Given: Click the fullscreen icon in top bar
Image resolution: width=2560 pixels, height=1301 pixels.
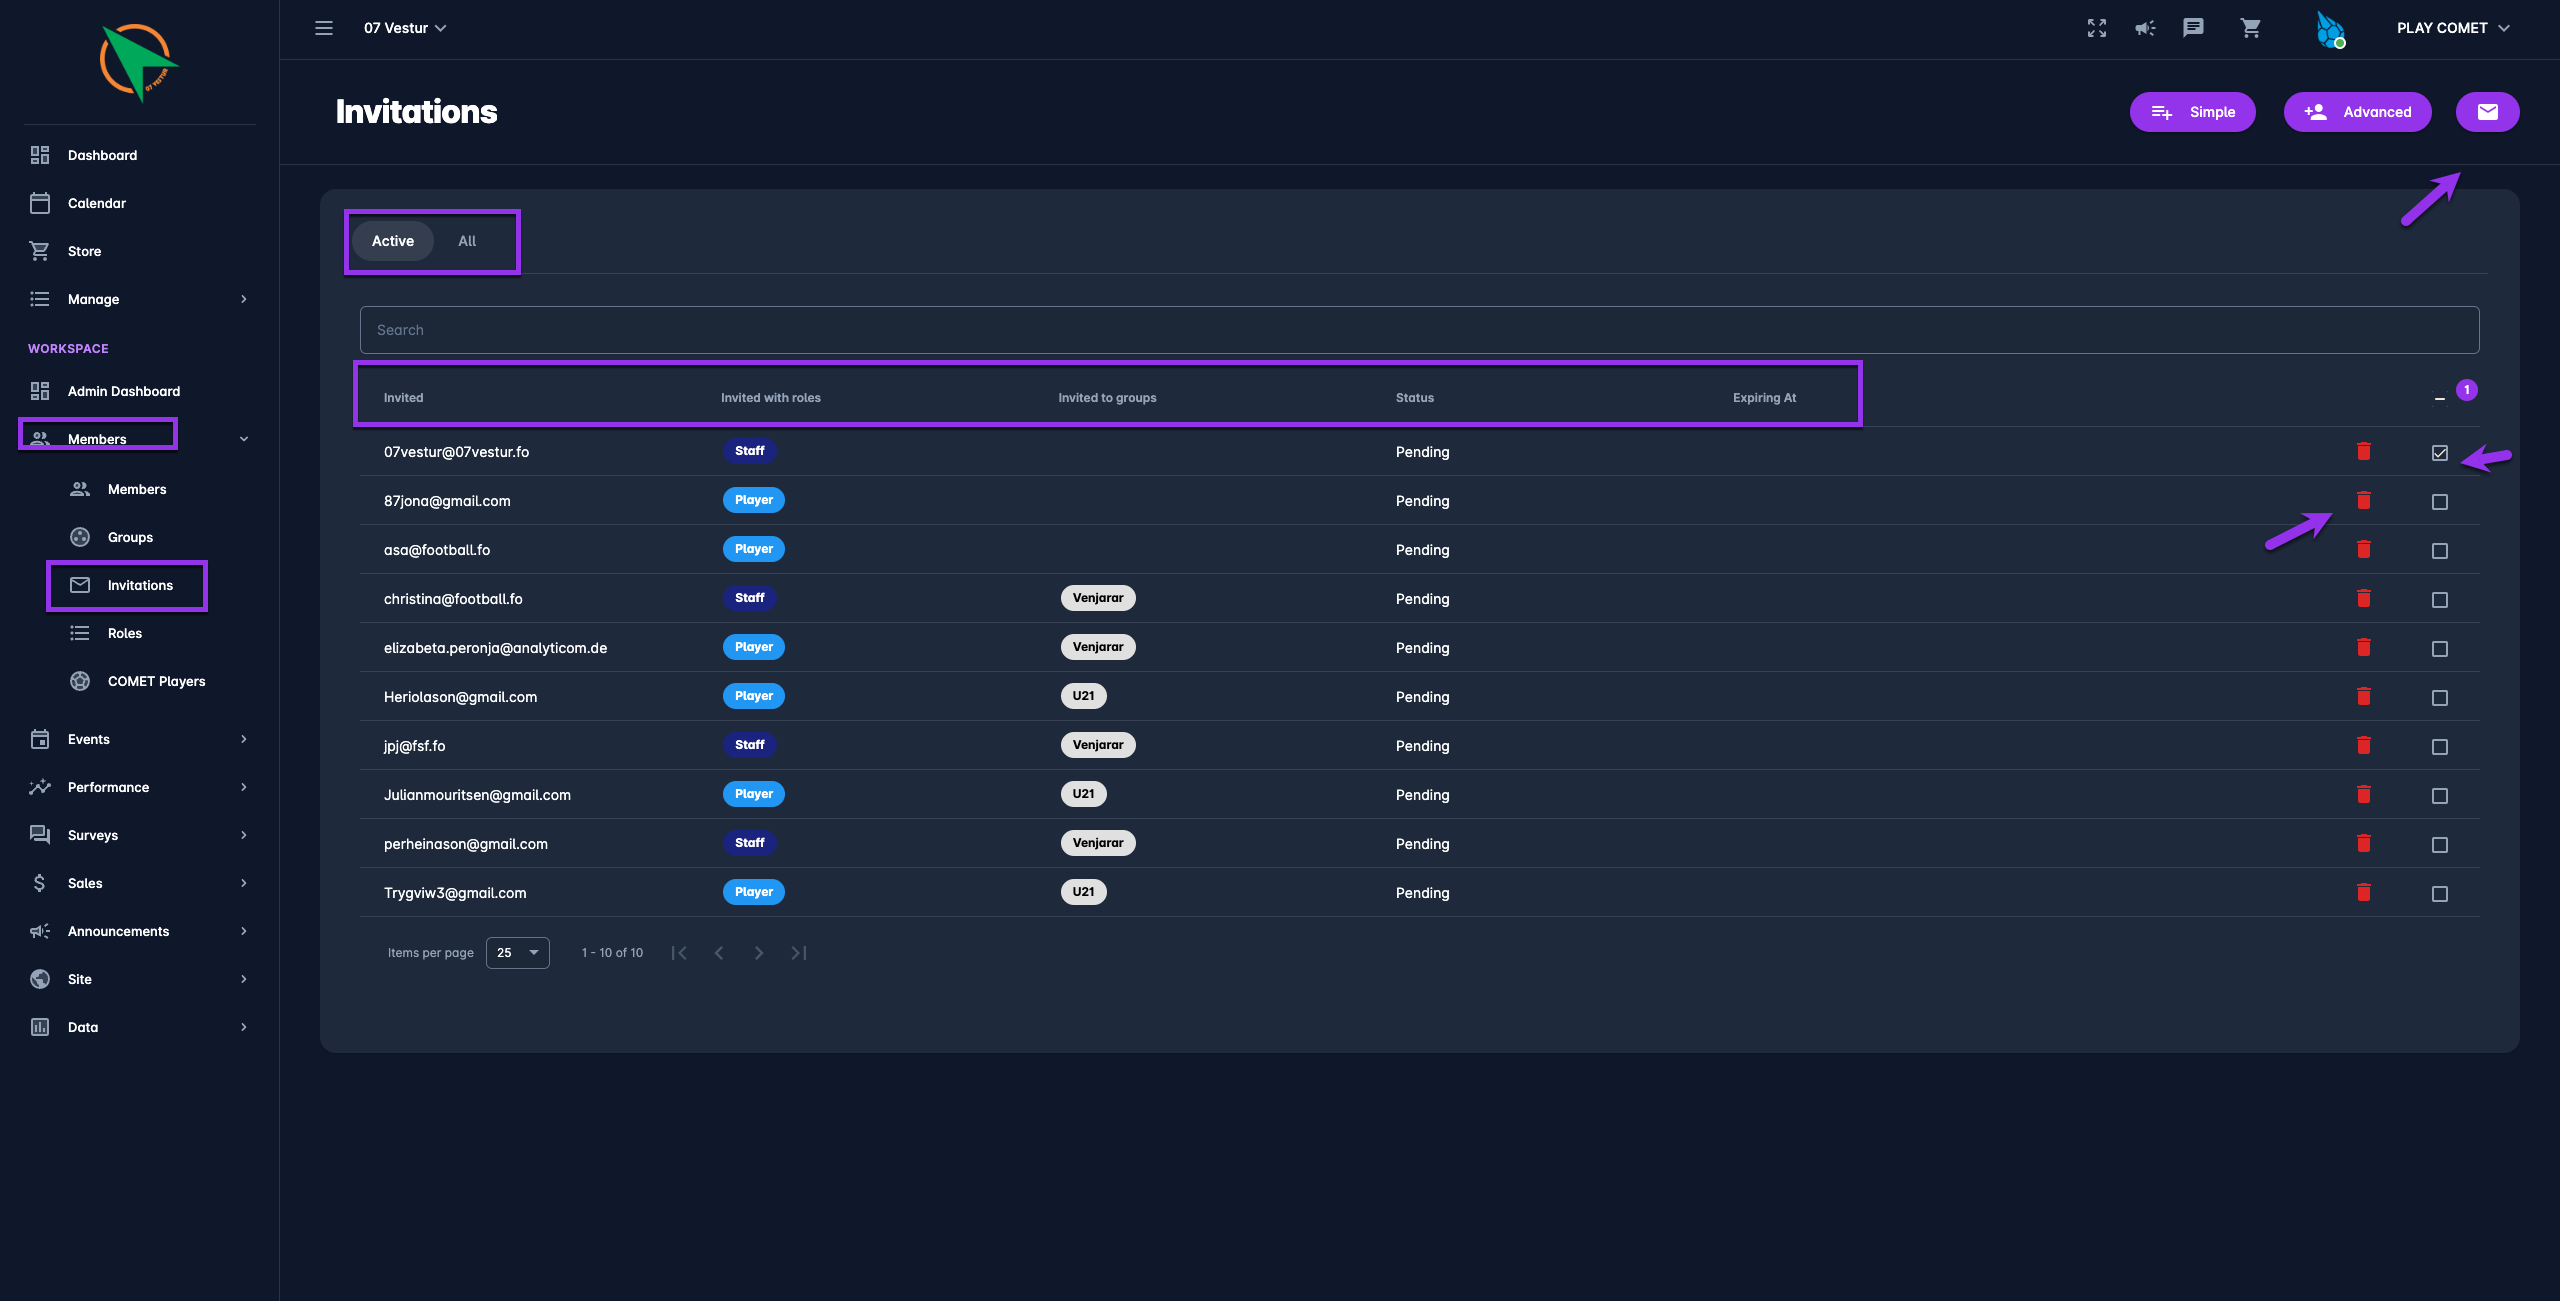Looking at the screenshot, I should [x=2097, y=28].
